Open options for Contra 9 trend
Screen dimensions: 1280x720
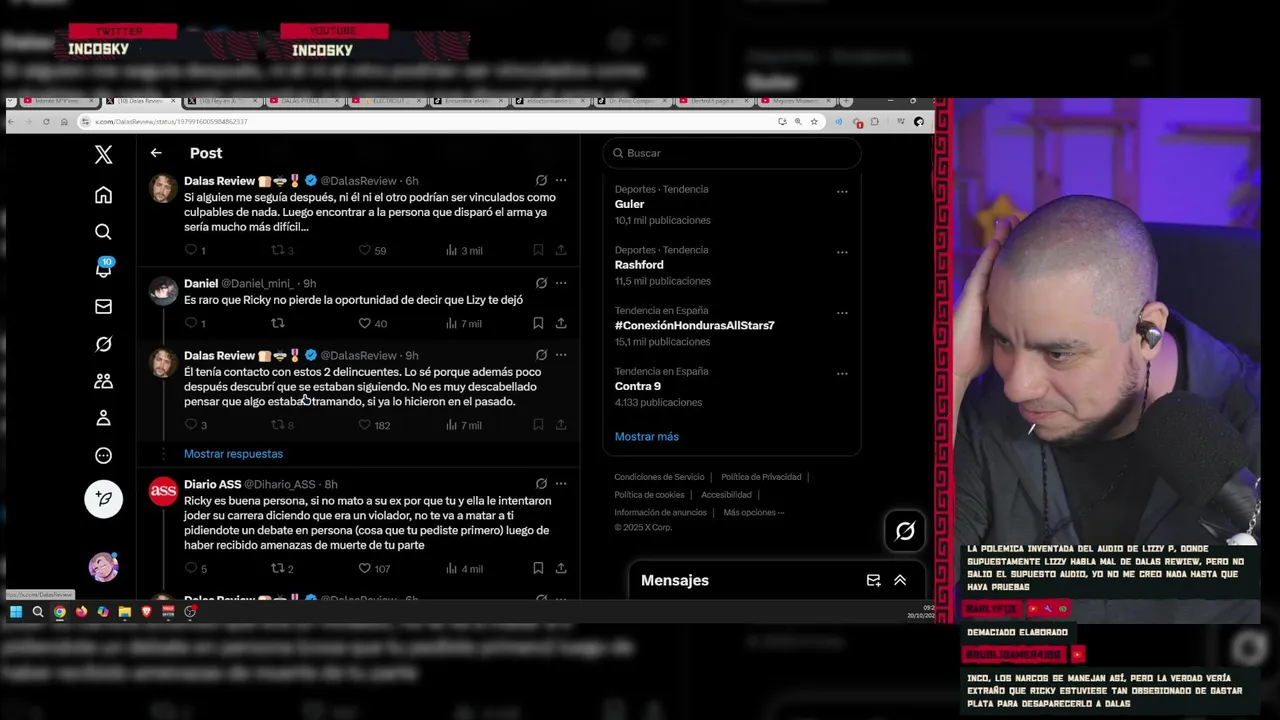[842, 374]
